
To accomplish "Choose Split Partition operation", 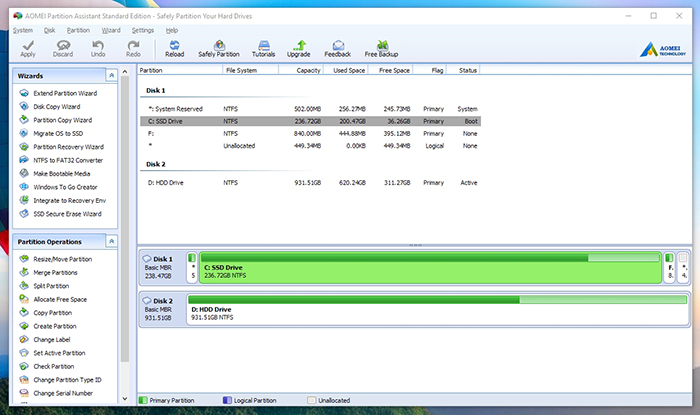I will (51, 286).
